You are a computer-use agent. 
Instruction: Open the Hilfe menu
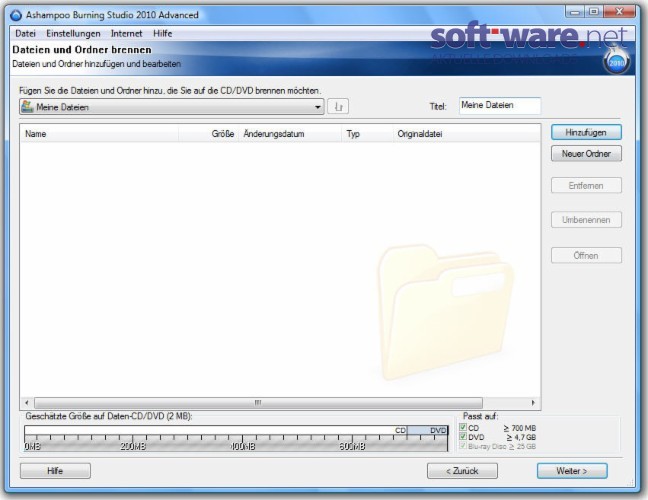[x=162, y=33]
